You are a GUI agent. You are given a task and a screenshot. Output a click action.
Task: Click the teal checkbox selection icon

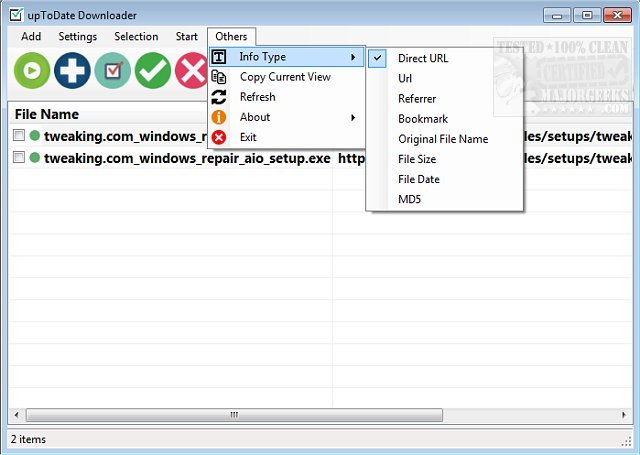click(113, 71)
